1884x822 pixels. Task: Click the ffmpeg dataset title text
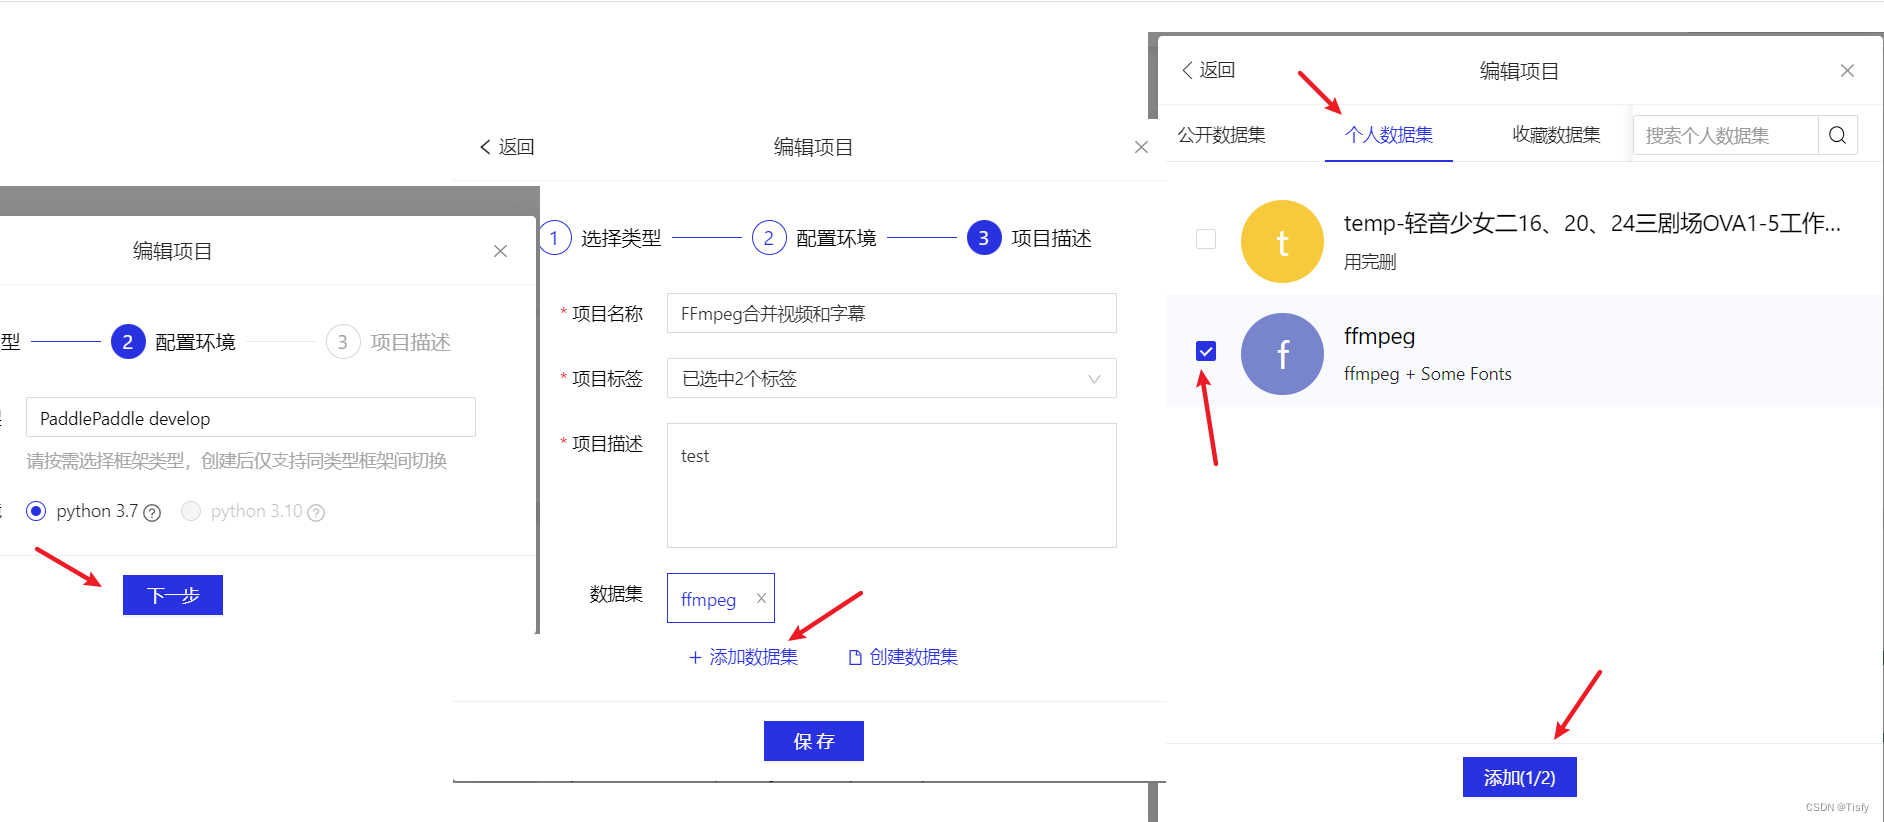coord(1379,336)
